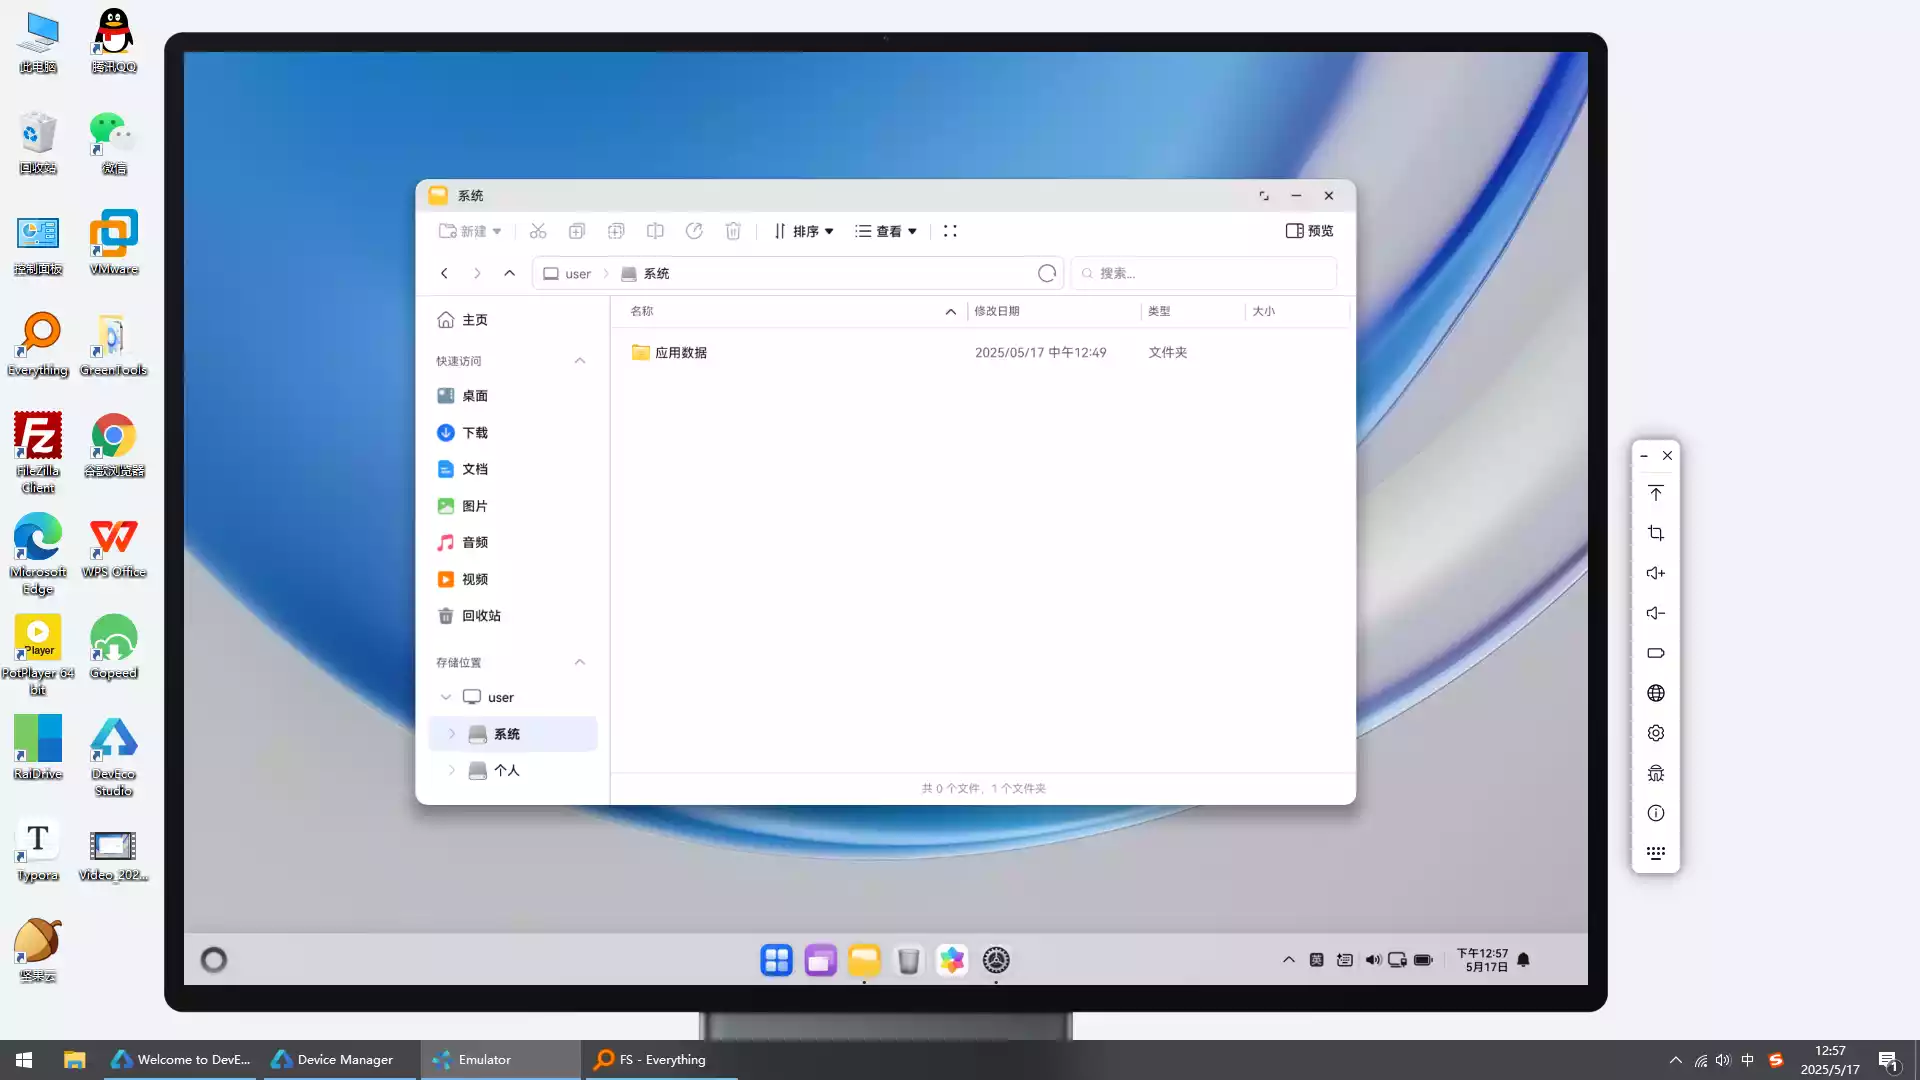
Task: Click the paste icon in file manager toolbar
Action: [616, 231]
